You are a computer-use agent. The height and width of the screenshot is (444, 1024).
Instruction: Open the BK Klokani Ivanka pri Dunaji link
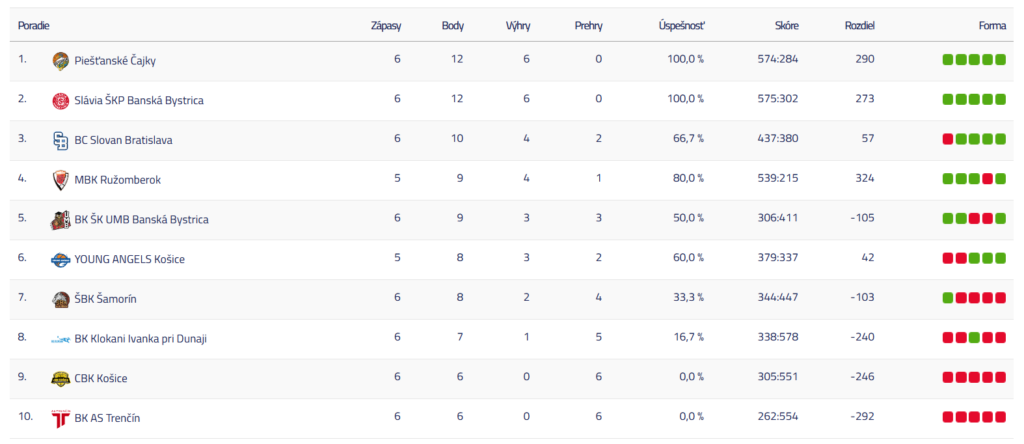click(x=141, y=339)
